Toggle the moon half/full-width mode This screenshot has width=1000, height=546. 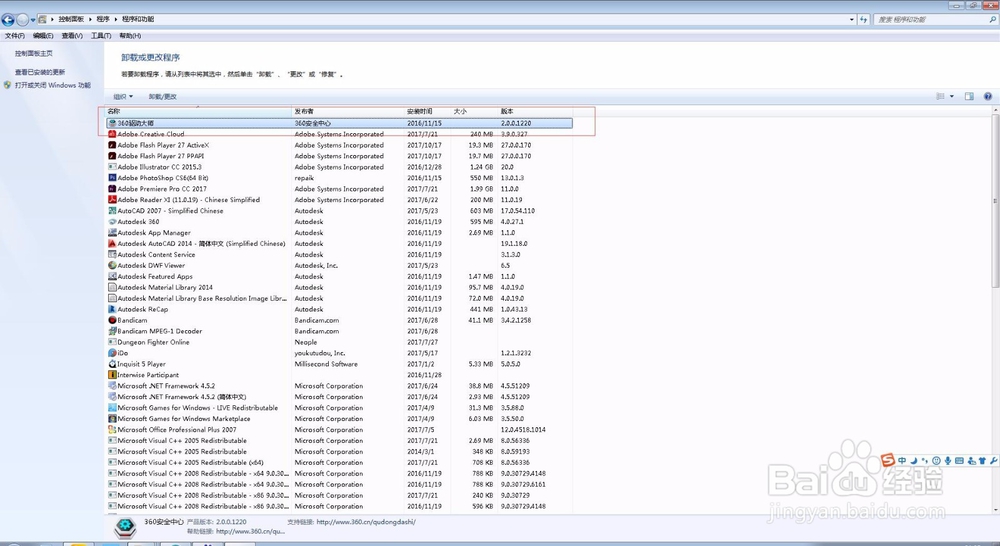coord(913,461)
